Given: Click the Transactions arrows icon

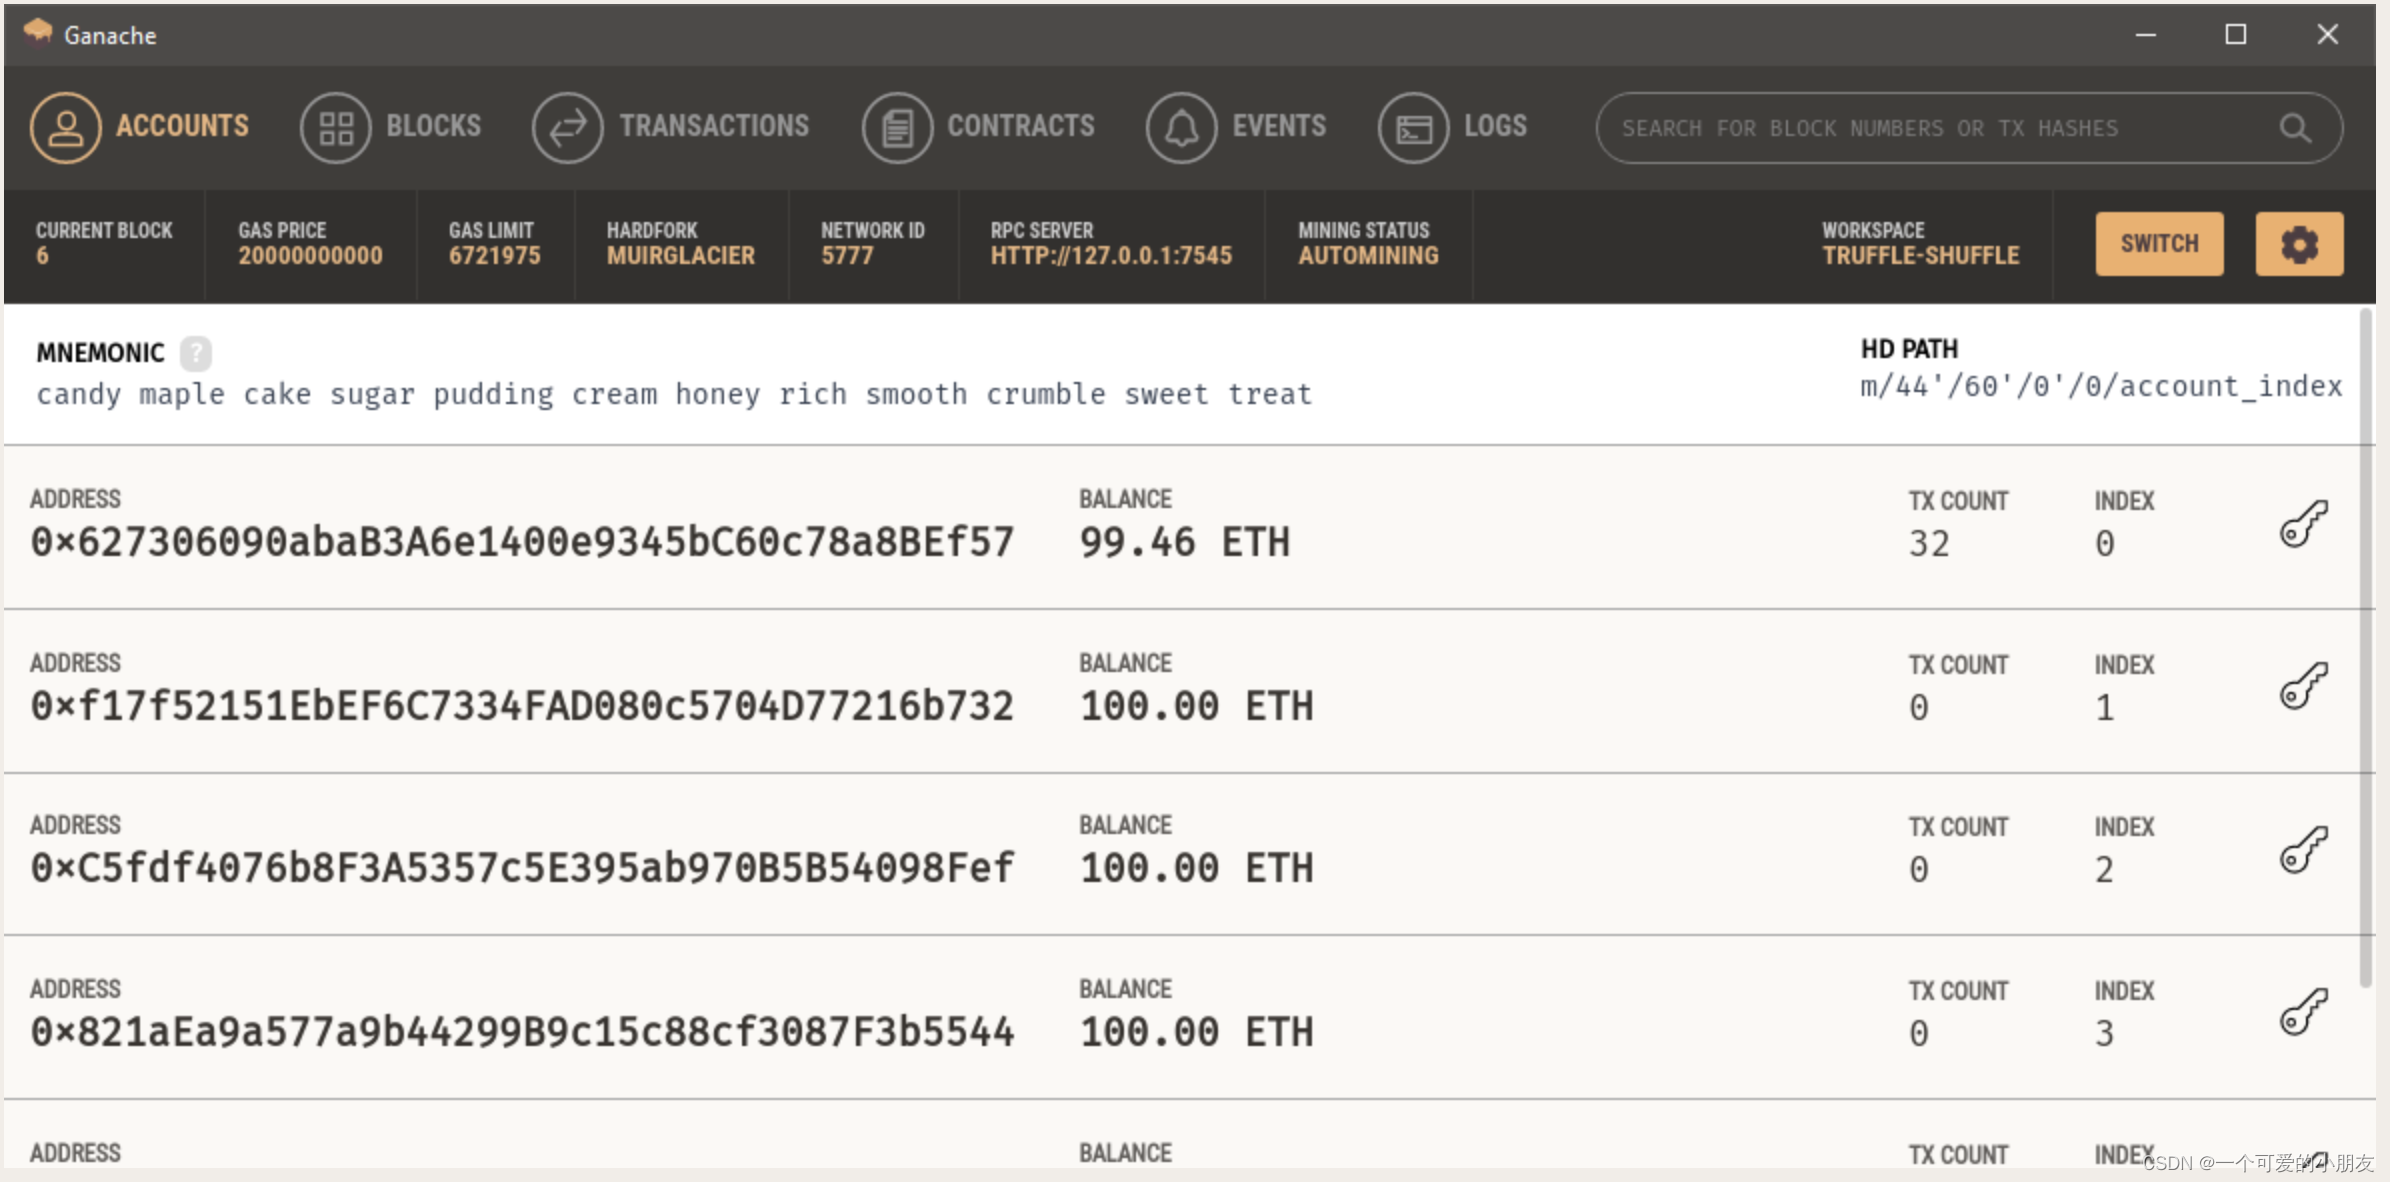Looking at the screenshot, I should (567, 127).
